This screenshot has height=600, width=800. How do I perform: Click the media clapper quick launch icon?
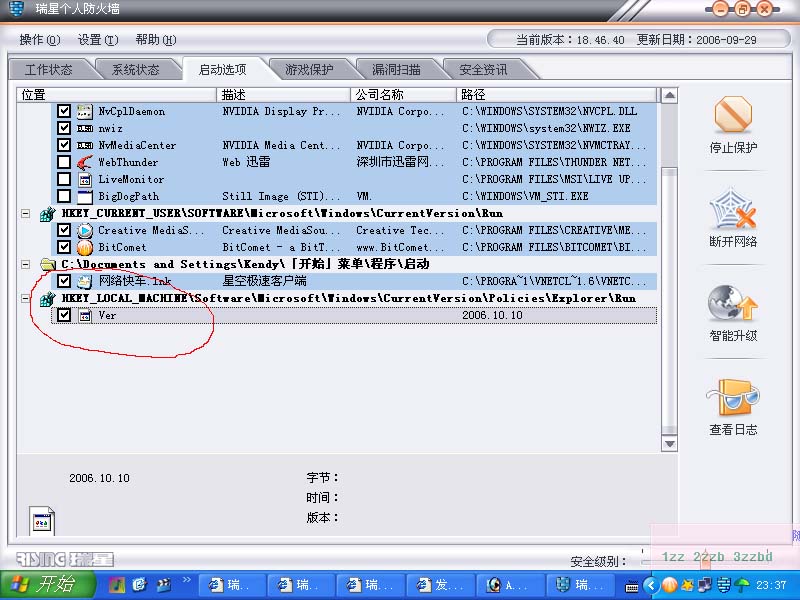pyautogui.click(x=164, y=585)
